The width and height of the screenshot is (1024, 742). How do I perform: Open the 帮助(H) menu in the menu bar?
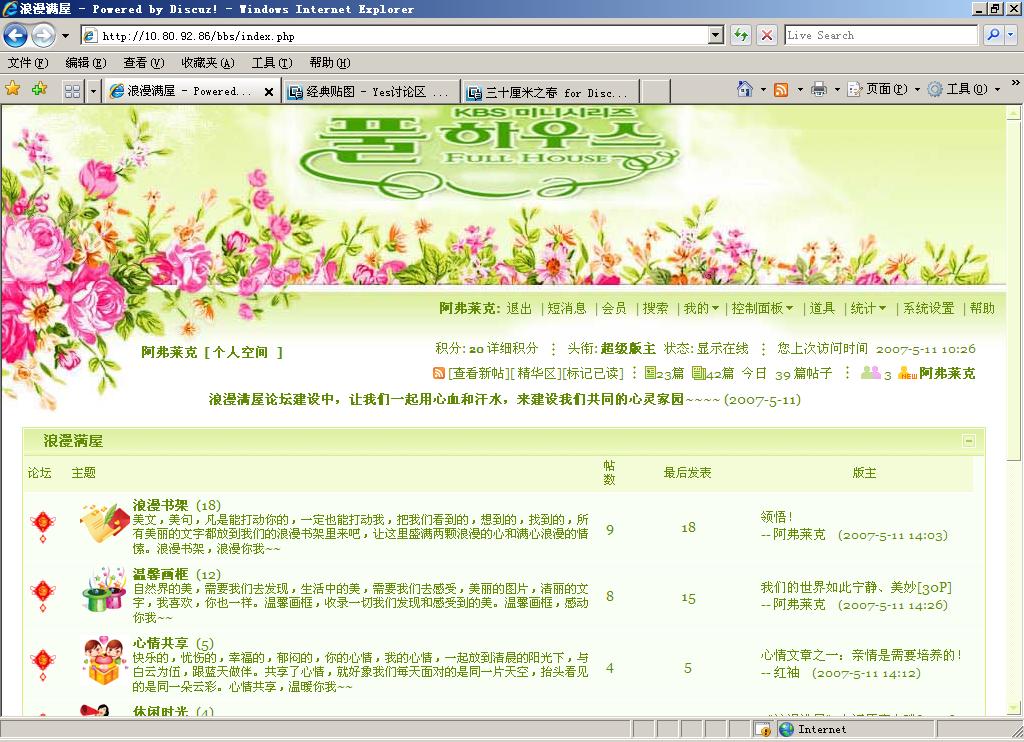(330, 63)
